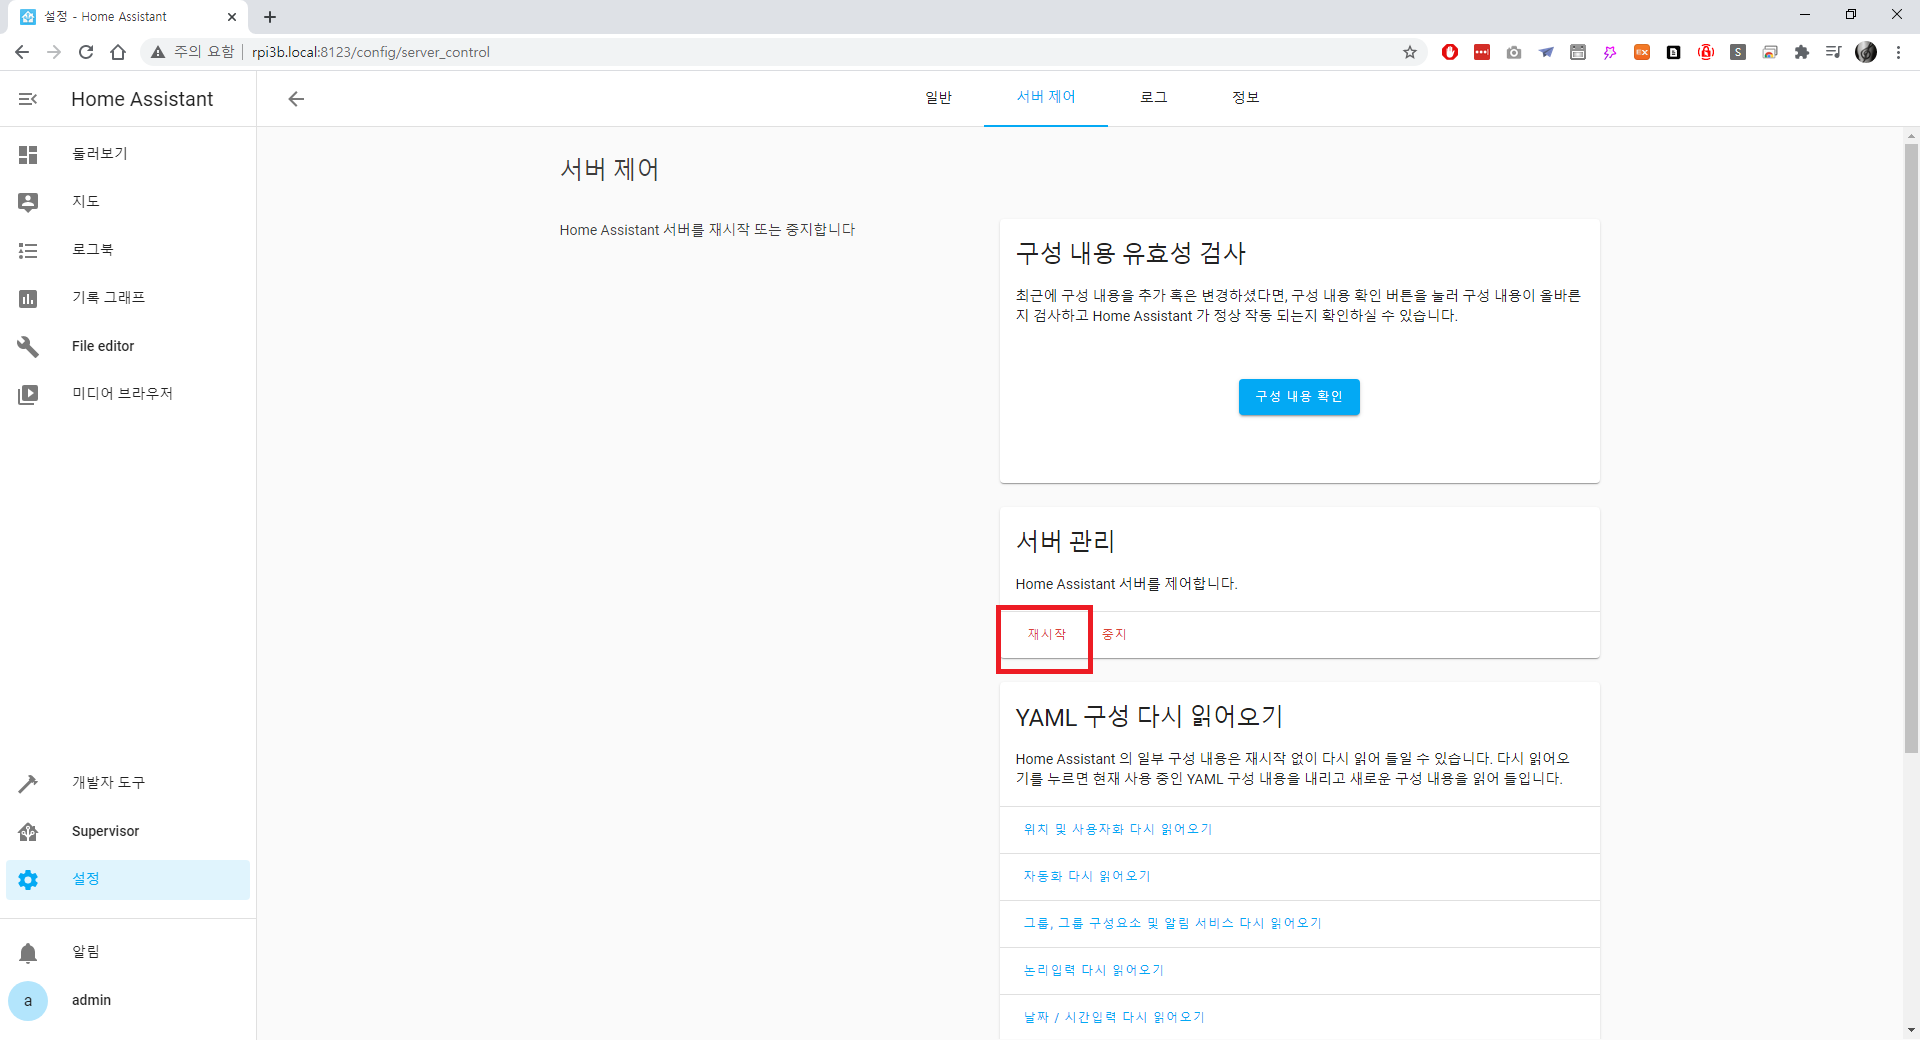Viewport: 1920px width, 1040px height.
Task: Click 재시작 to restart the server
Action: tap(1047, 635)
